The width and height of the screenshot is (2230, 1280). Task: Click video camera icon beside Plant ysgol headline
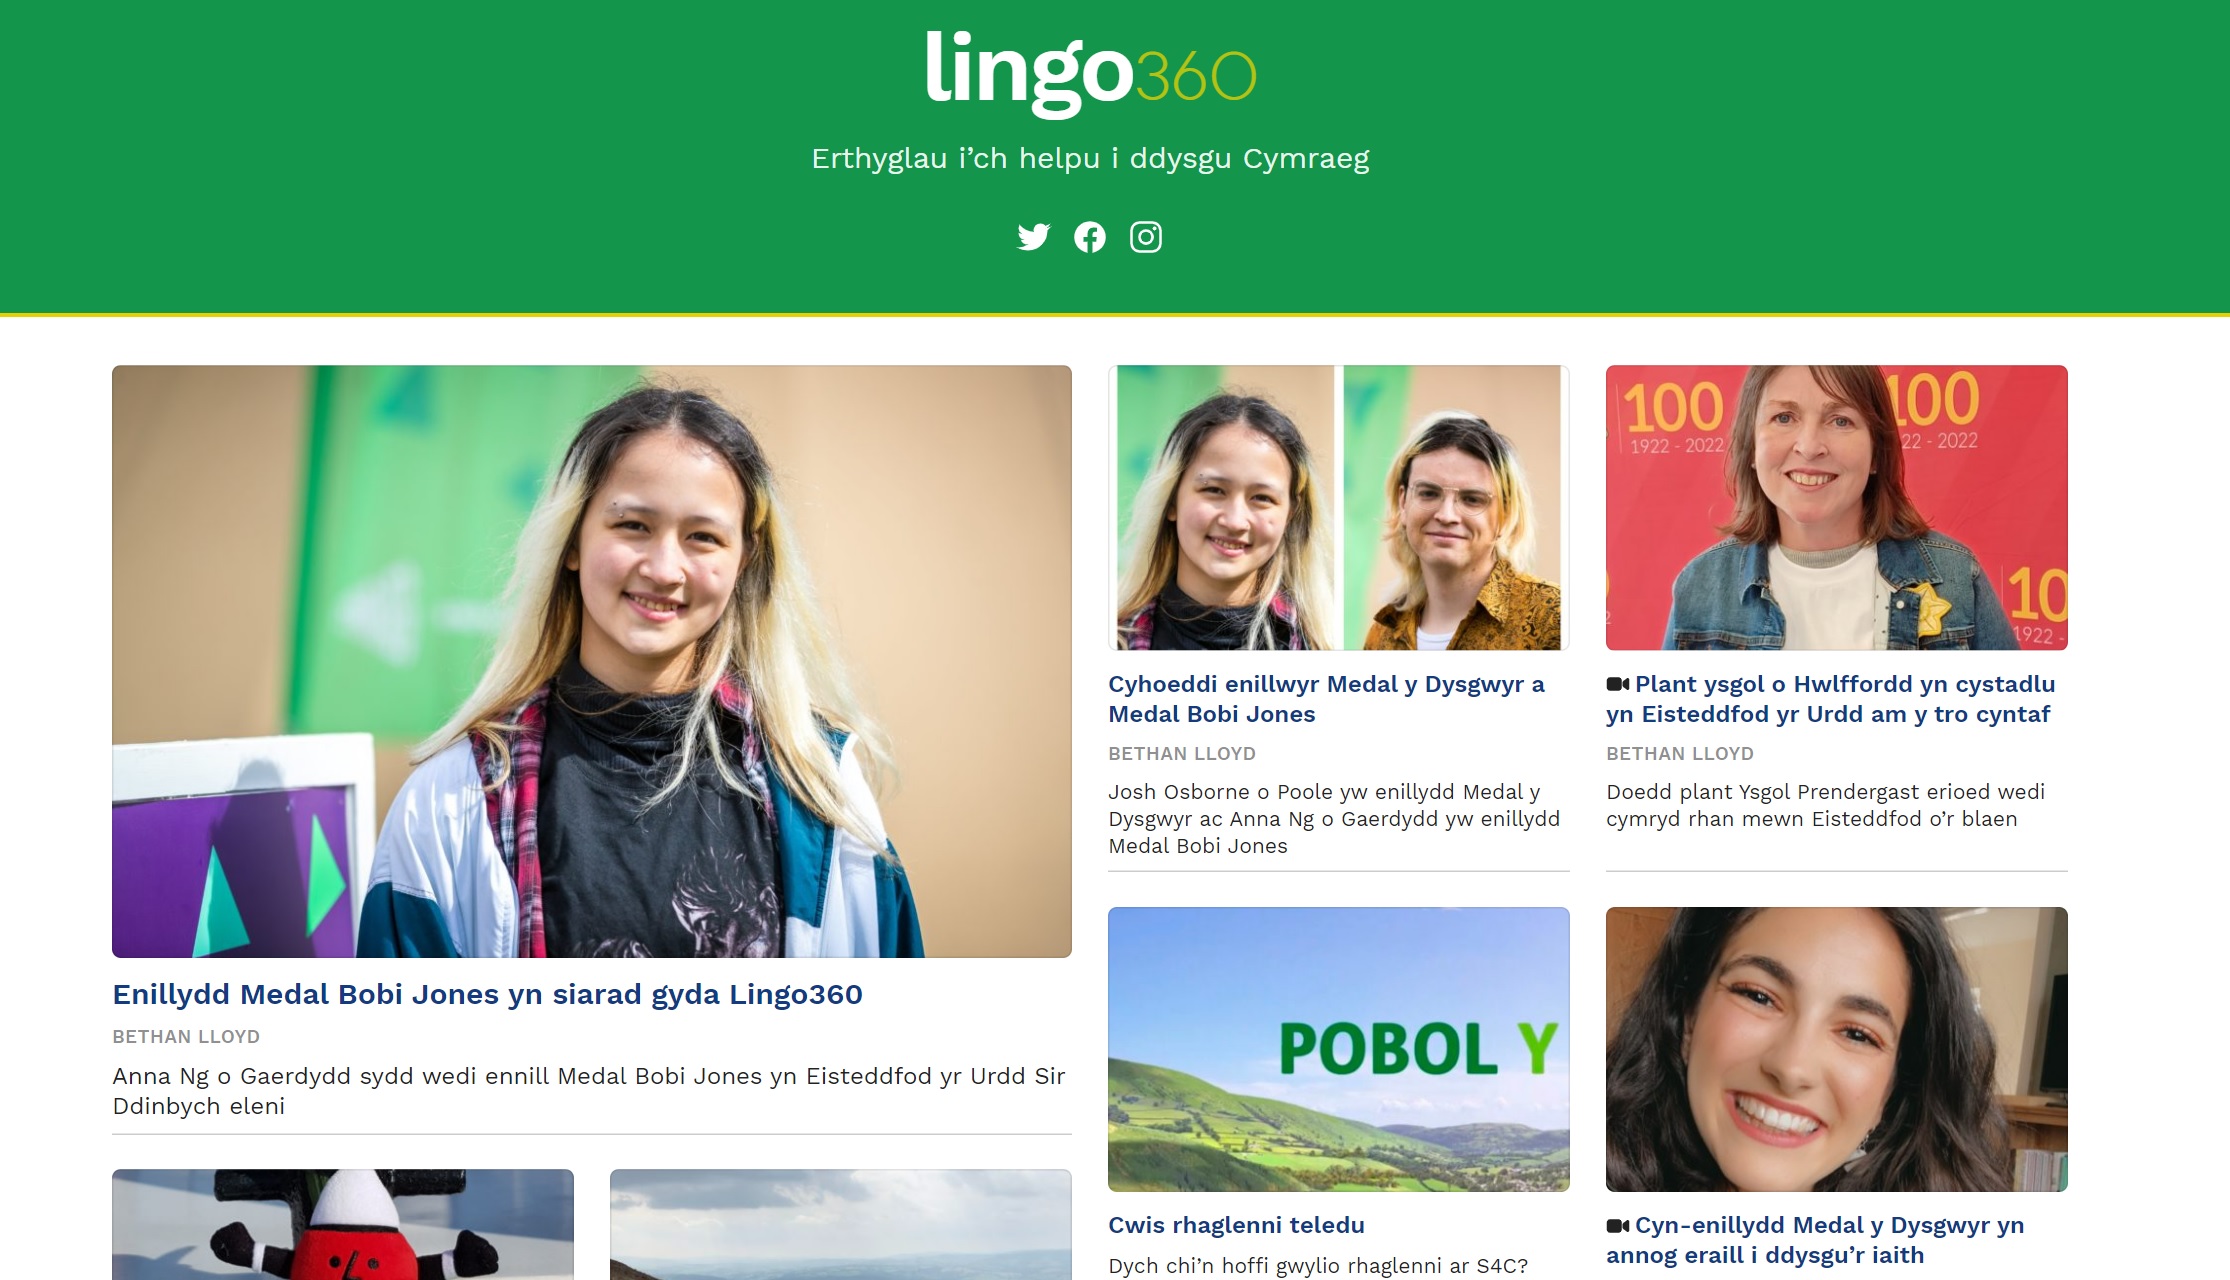[x=1617, y=684]
